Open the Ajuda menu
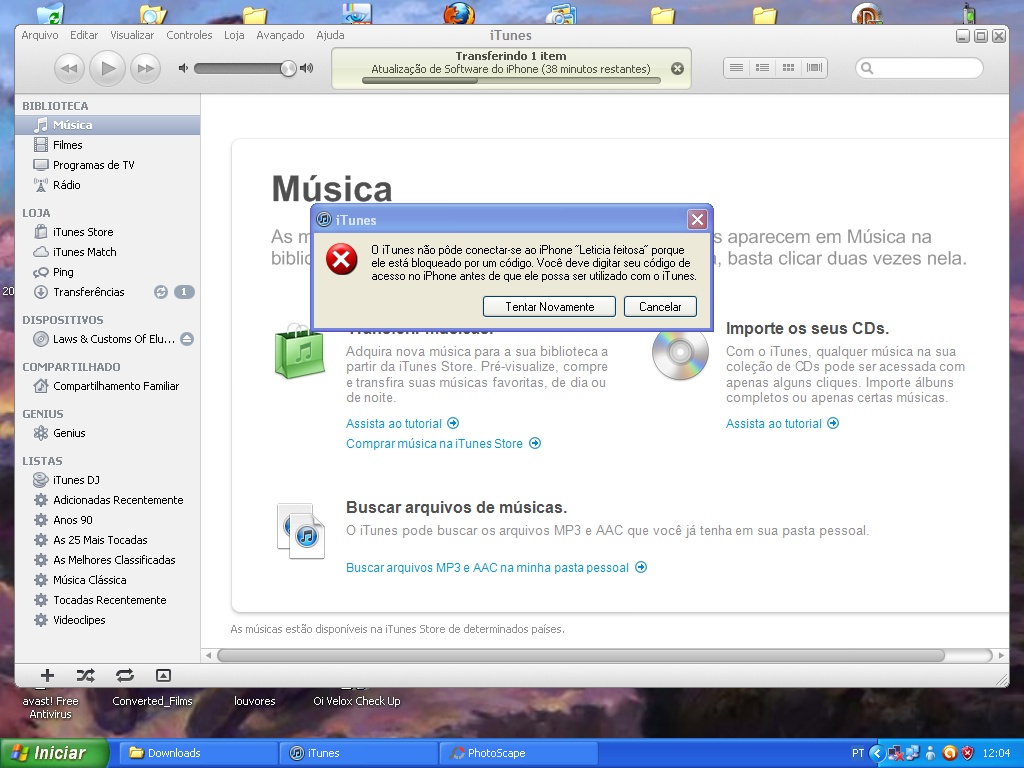Image resolution: width=1024 pixels, height=768 pixels. 330,35
